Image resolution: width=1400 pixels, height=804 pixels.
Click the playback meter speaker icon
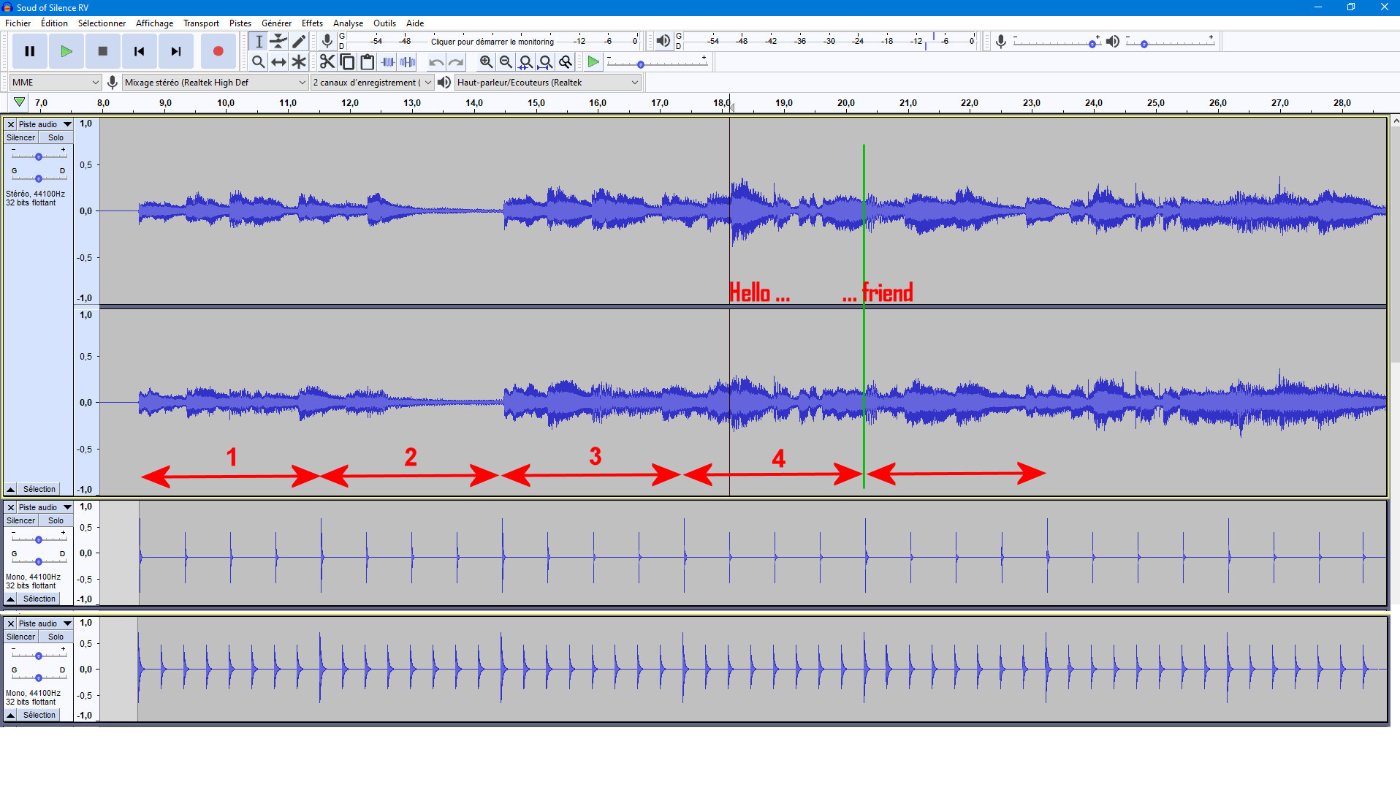663,41
